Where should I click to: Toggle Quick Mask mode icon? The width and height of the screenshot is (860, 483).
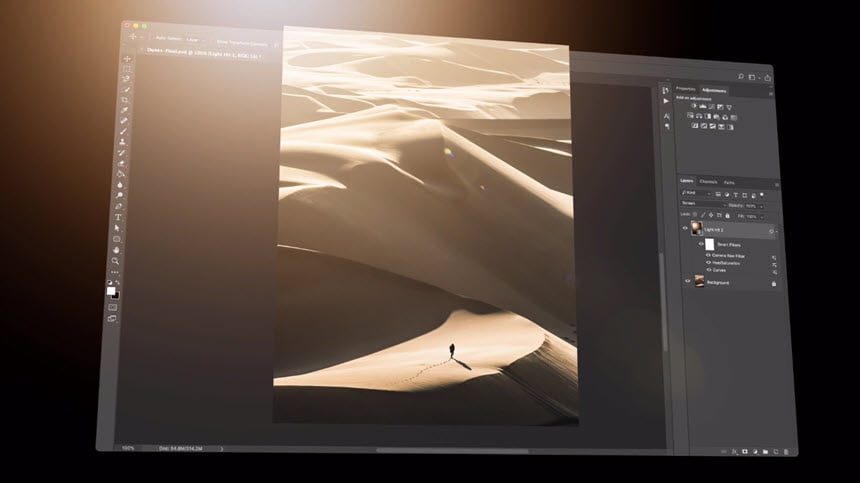[x=112, y=307]
